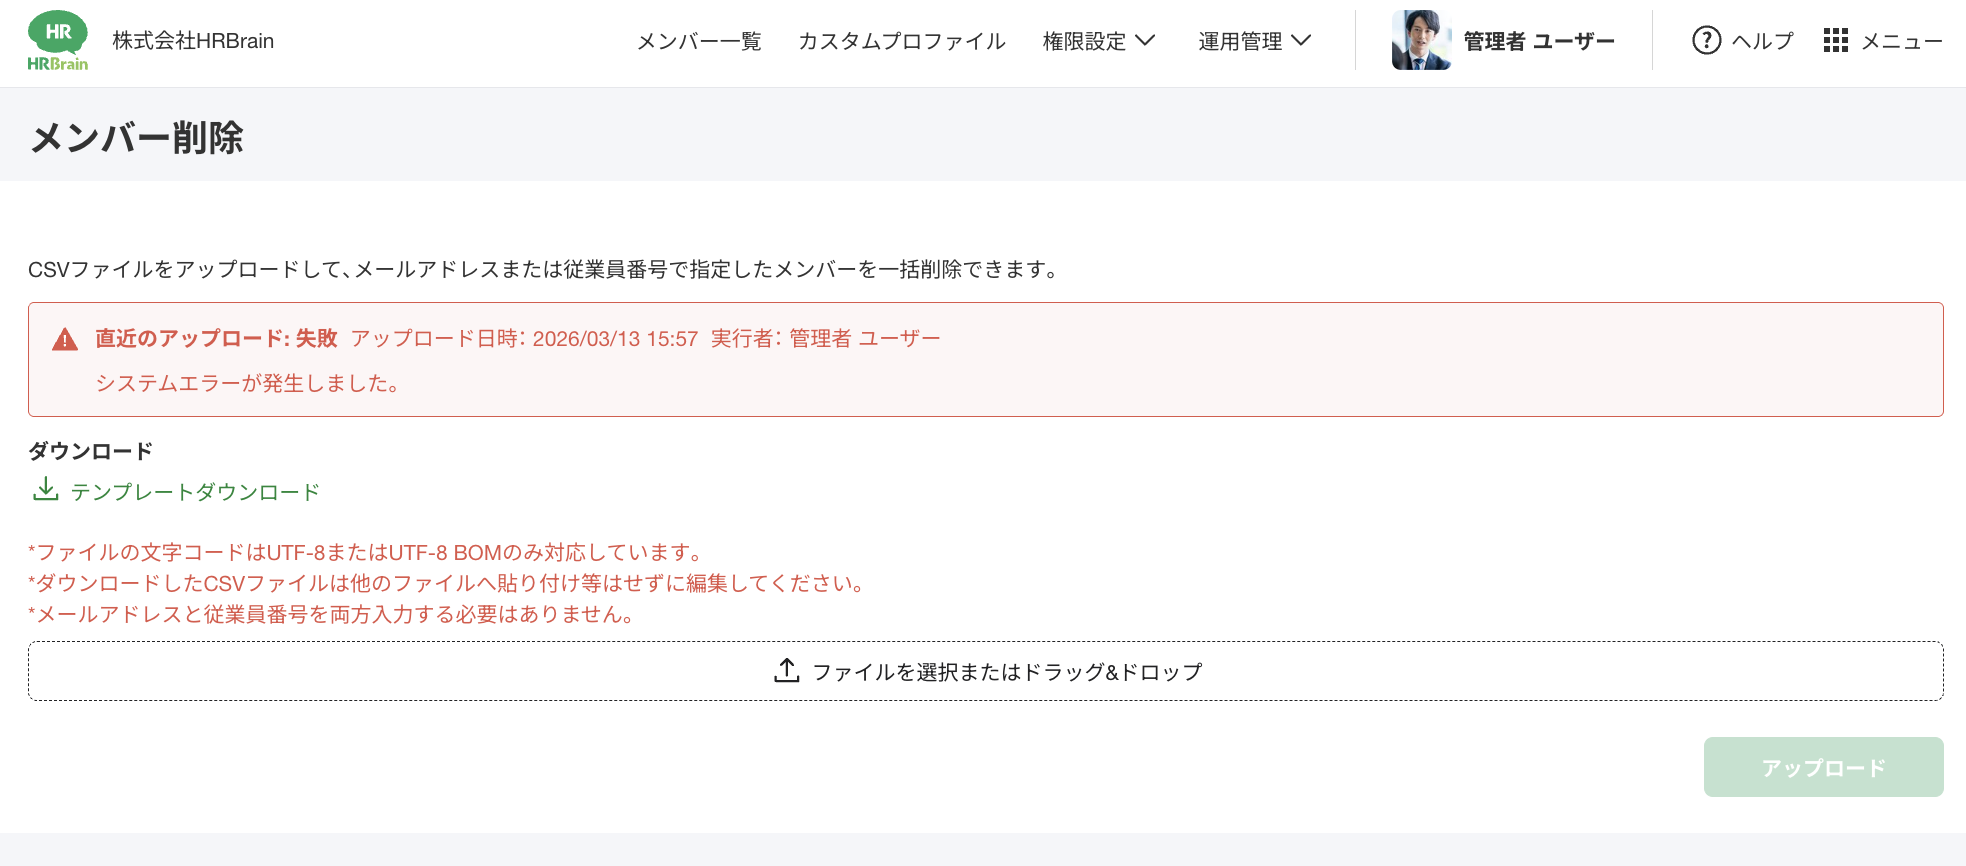The image size is (1966, 866).
Task: Open the メニュー label in the header
Action: [x=1901, y=41]
